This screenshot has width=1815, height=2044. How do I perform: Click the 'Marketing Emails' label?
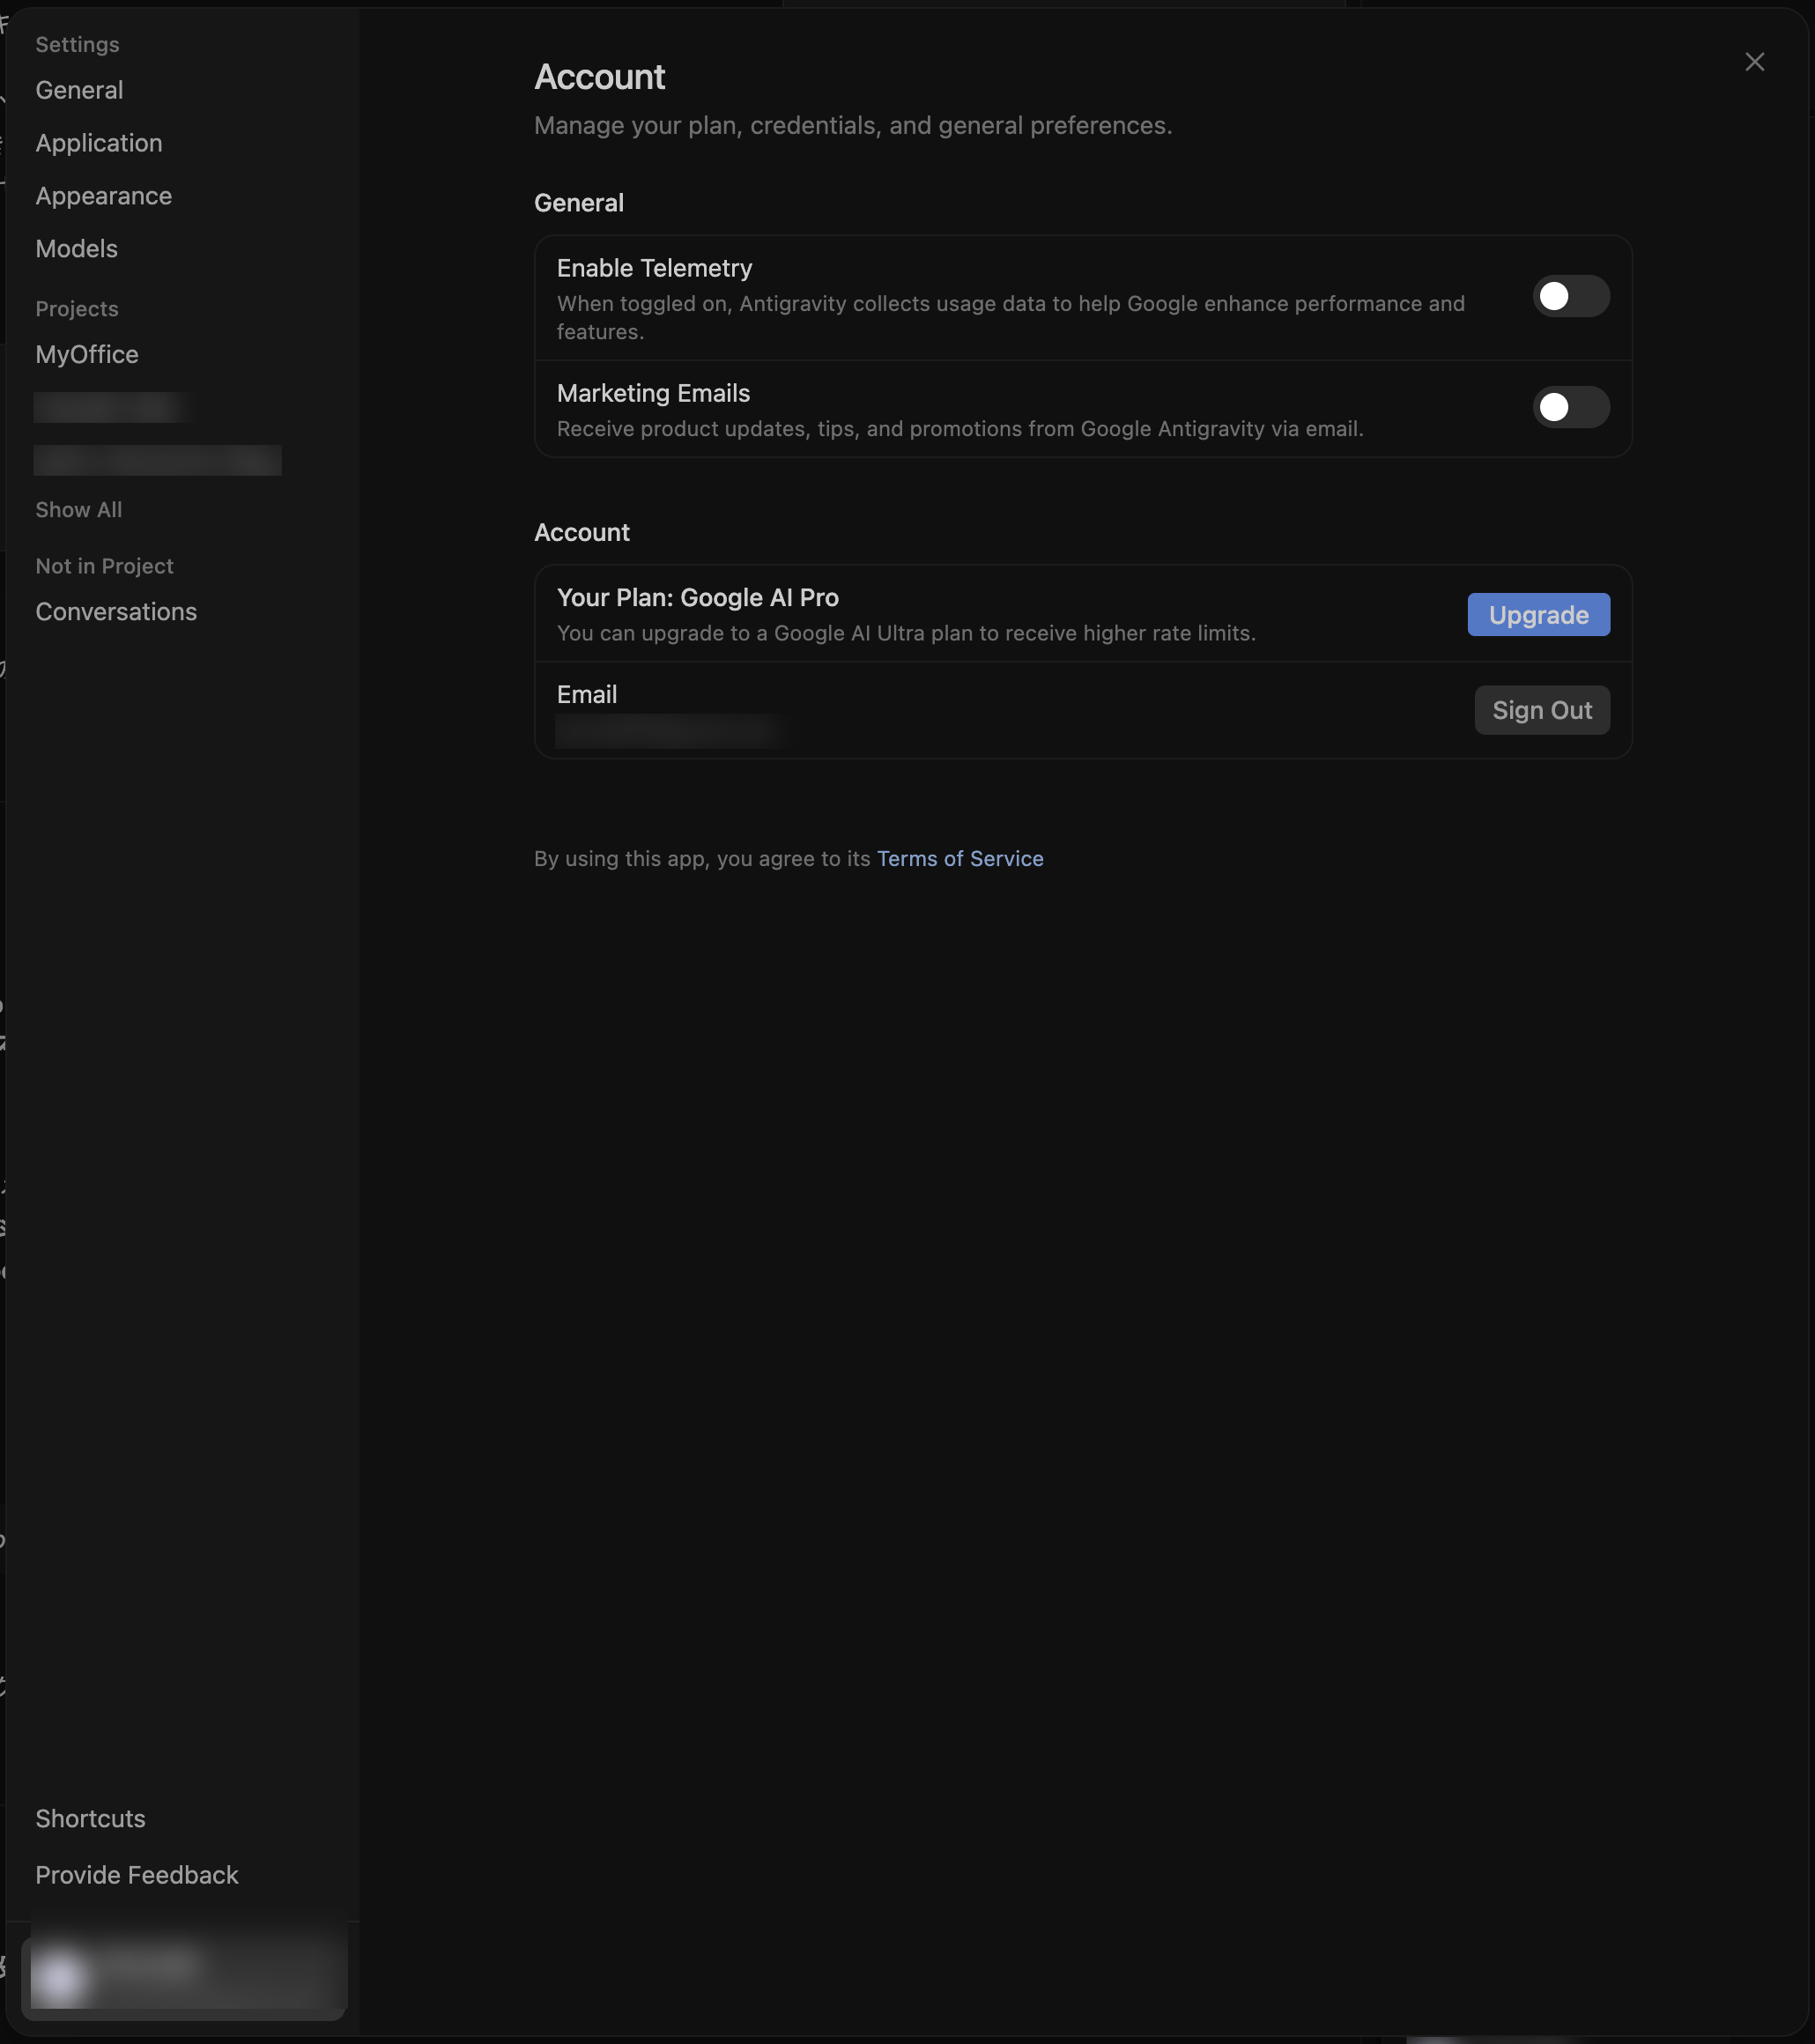(x=654, y=393)
